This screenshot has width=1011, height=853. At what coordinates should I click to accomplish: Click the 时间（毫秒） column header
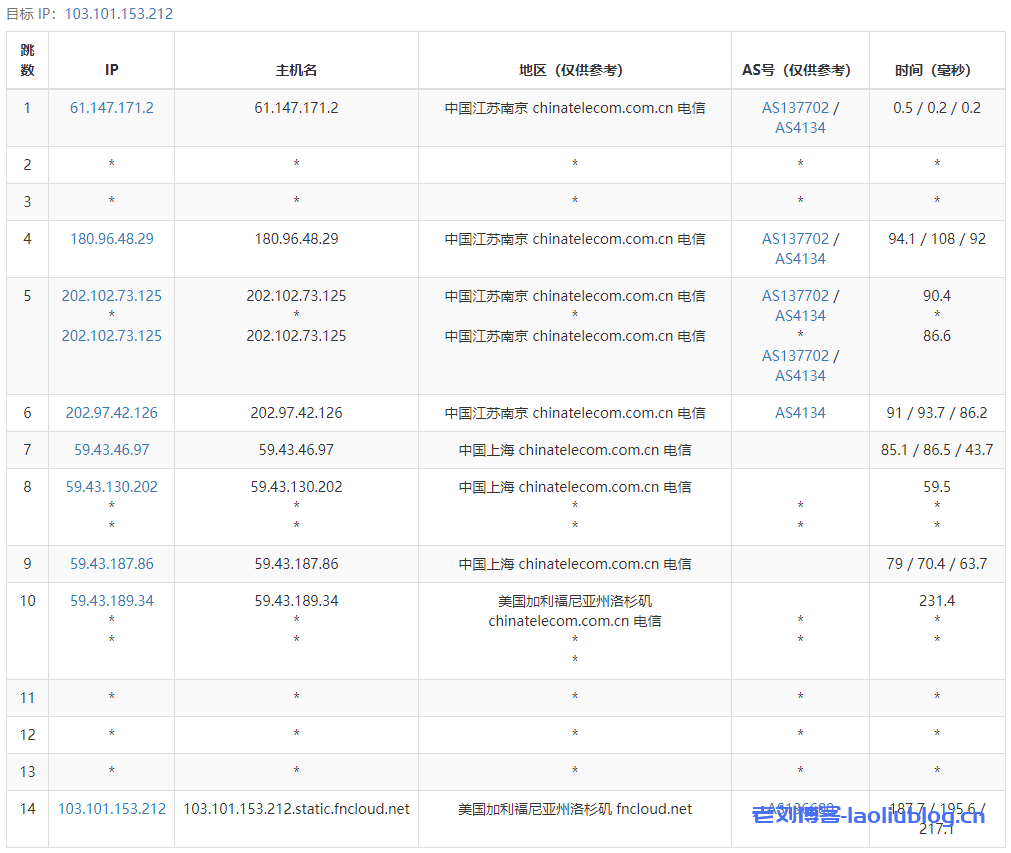pos(936,70)
